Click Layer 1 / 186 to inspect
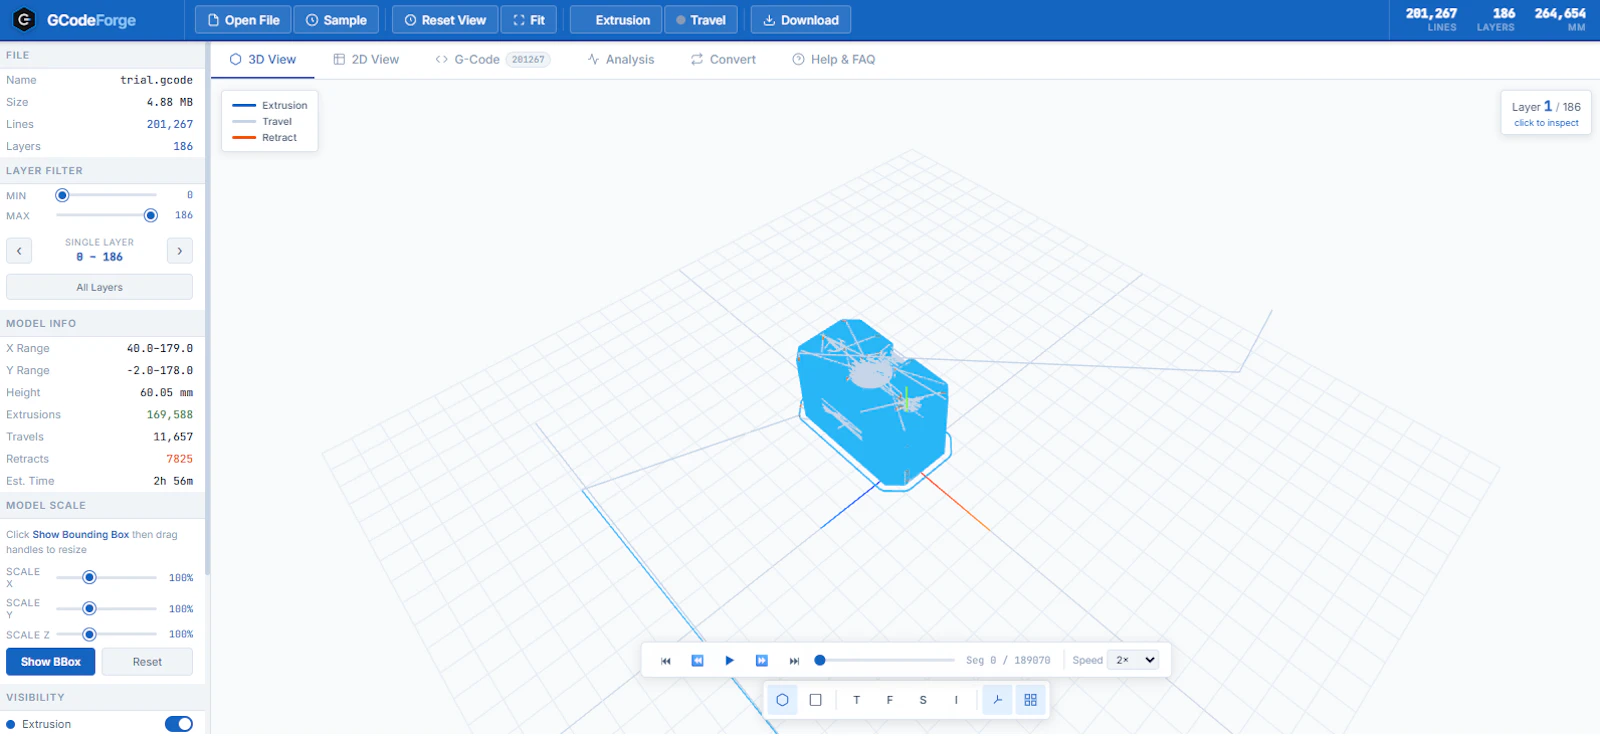1600x736 pixels. pos(1546,112)
